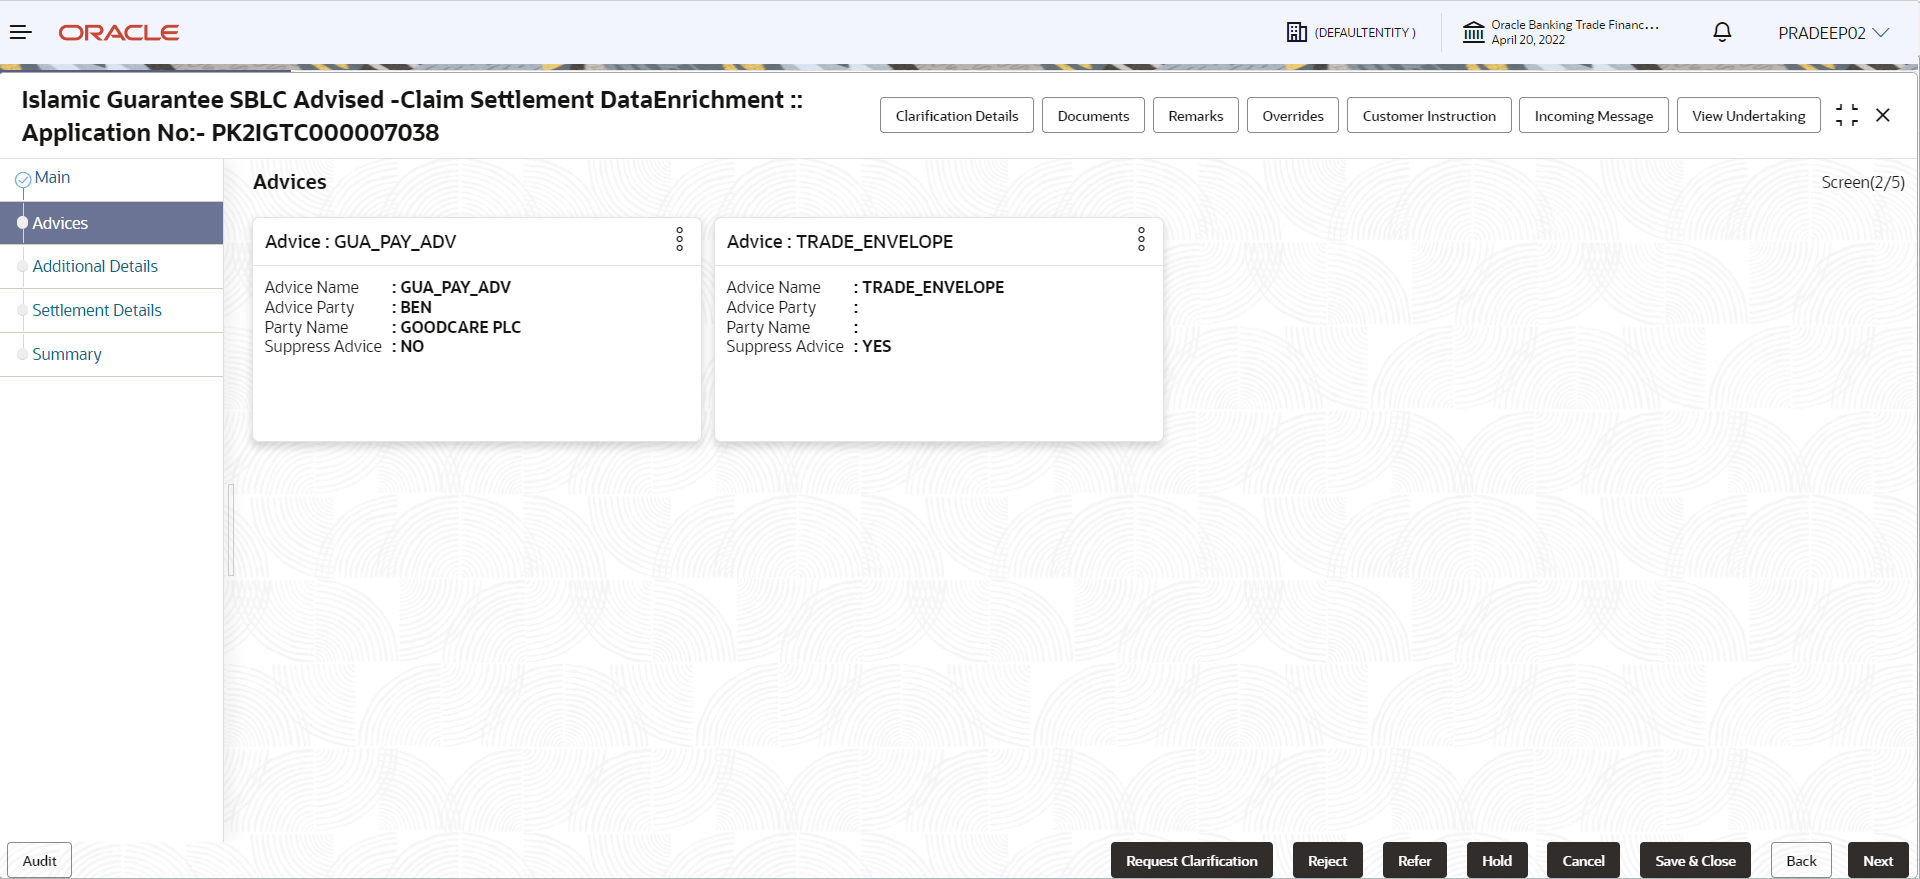Click the Screen(2/5) indicator

1863,182
